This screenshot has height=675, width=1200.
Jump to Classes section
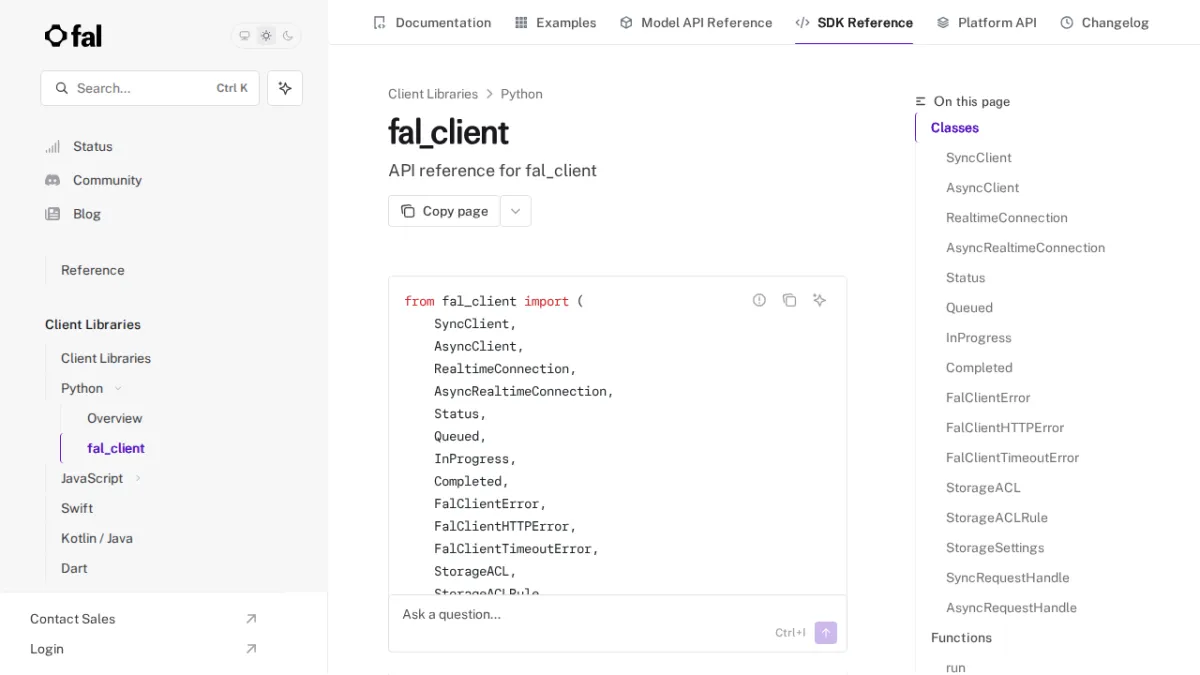pyautogui.click(x=955, y=128)
